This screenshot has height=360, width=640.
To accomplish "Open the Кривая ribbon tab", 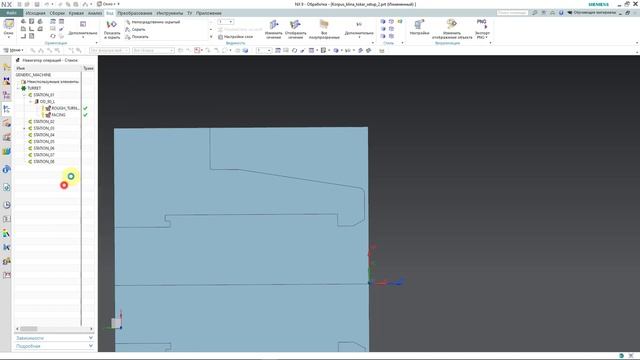I will coord(76,13).
